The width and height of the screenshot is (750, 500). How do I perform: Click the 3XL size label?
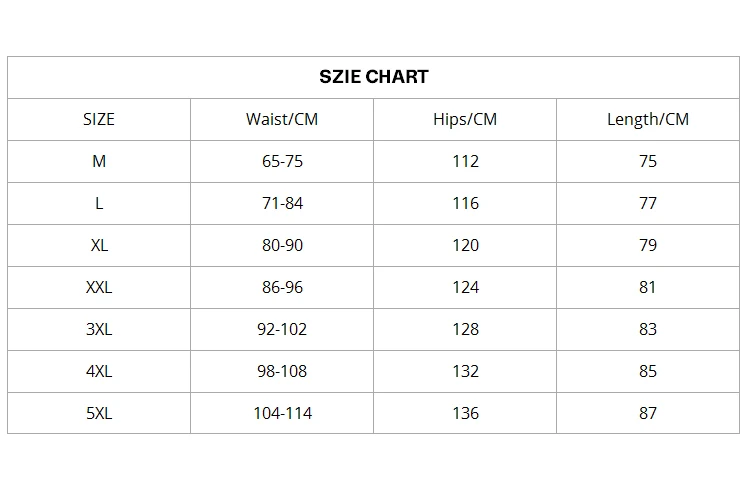[x=98, y=329]
